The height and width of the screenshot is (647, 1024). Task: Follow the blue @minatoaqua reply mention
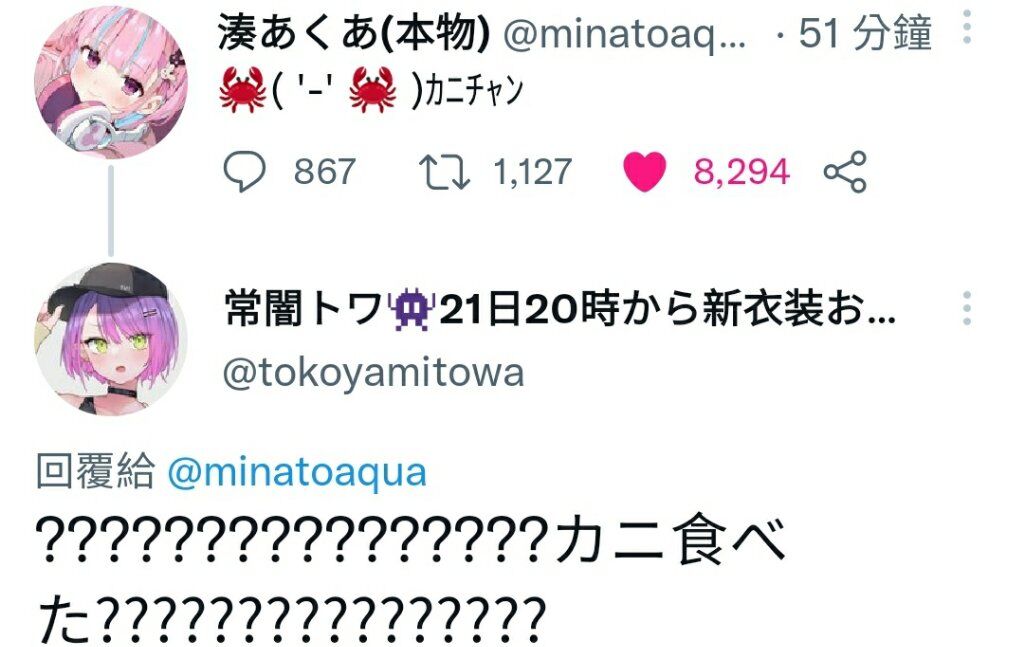click(297, 473)
